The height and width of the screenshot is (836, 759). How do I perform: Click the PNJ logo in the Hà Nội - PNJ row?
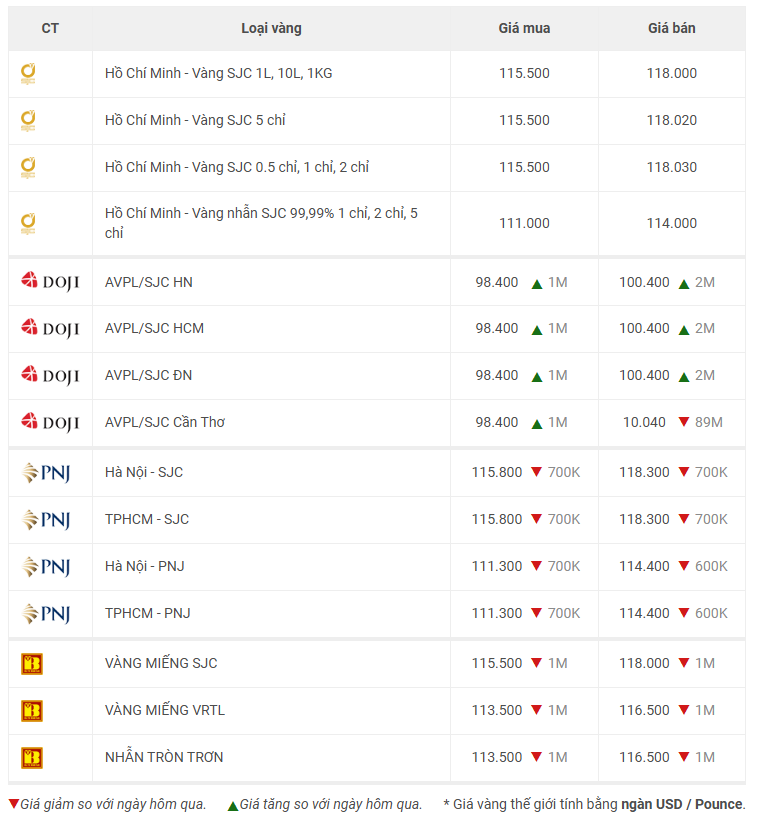pyautogui.click(x=46, y=567)
